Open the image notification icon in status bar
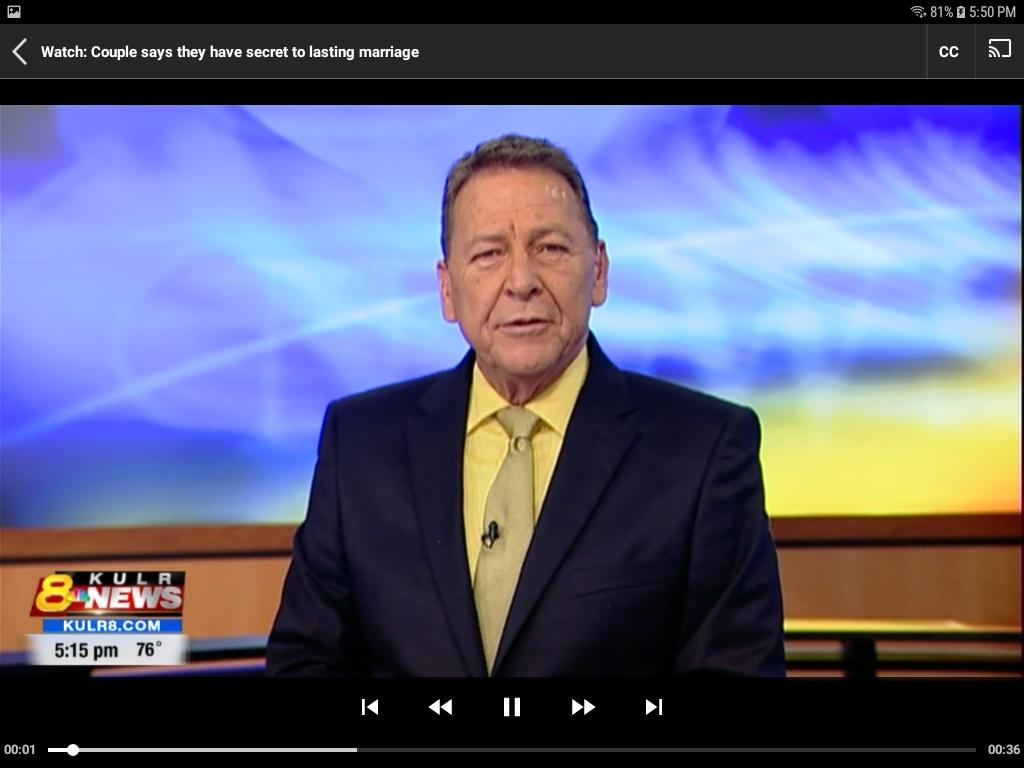The image size is (1024, 768). [x=14, y=11]
